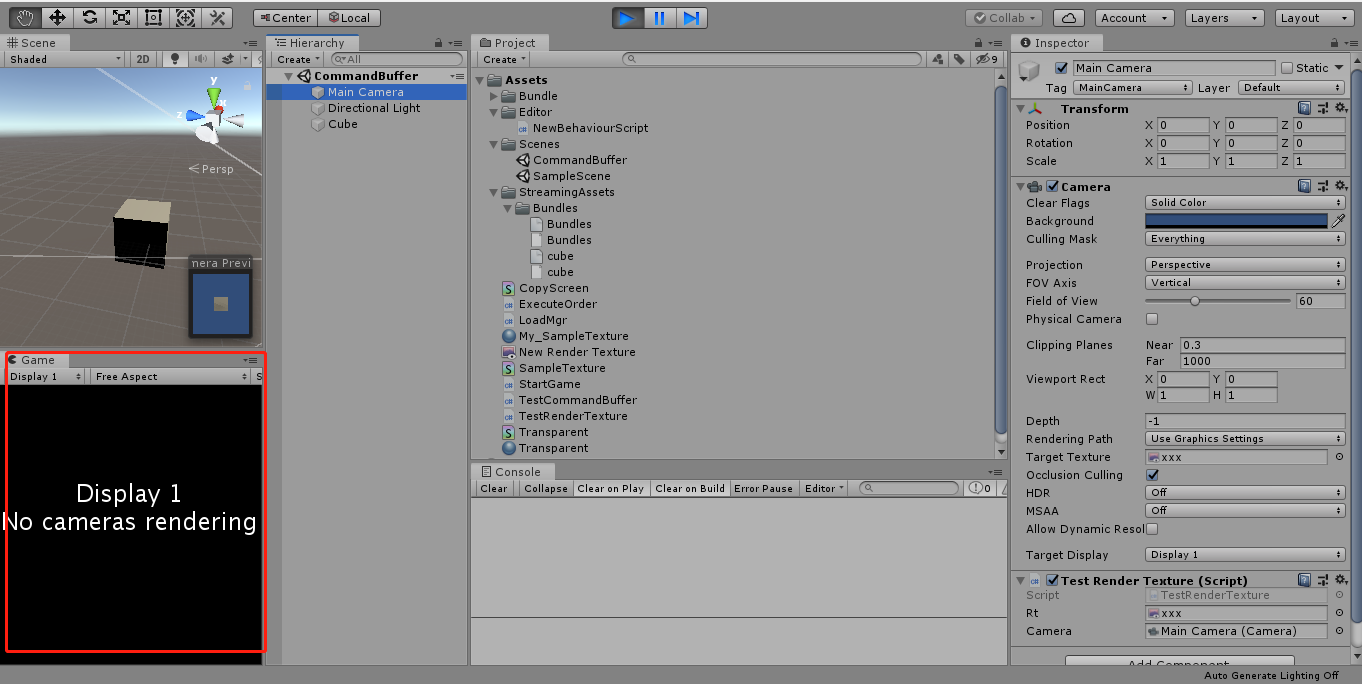The height and width of the screenshot is (684, 1362).
Task: Open the cloud services window icon
Action: point(1069,17)
